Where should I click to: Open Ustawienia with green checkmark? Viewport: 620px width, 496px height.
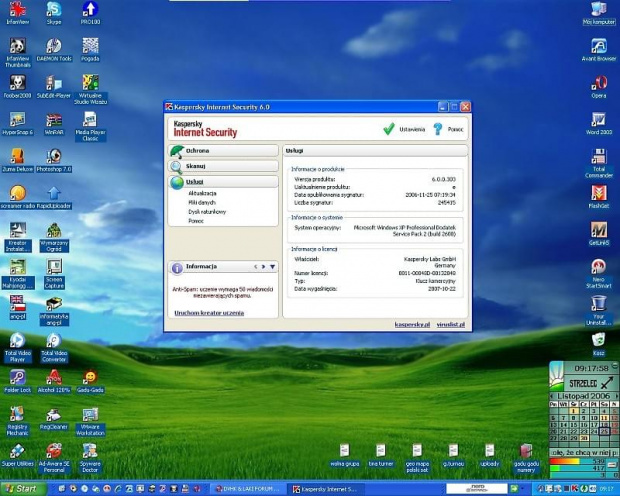(x=404, y=129)
